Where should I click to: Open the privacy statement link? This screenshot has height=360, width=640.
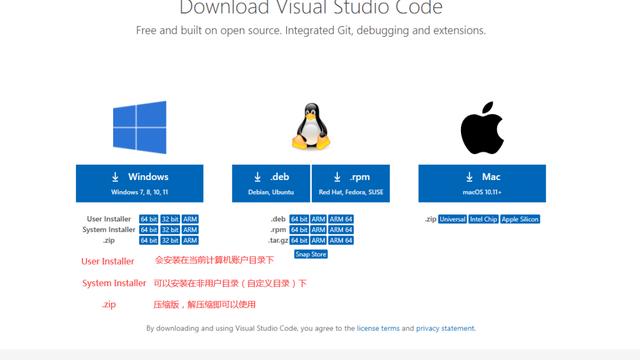(445, 328)
